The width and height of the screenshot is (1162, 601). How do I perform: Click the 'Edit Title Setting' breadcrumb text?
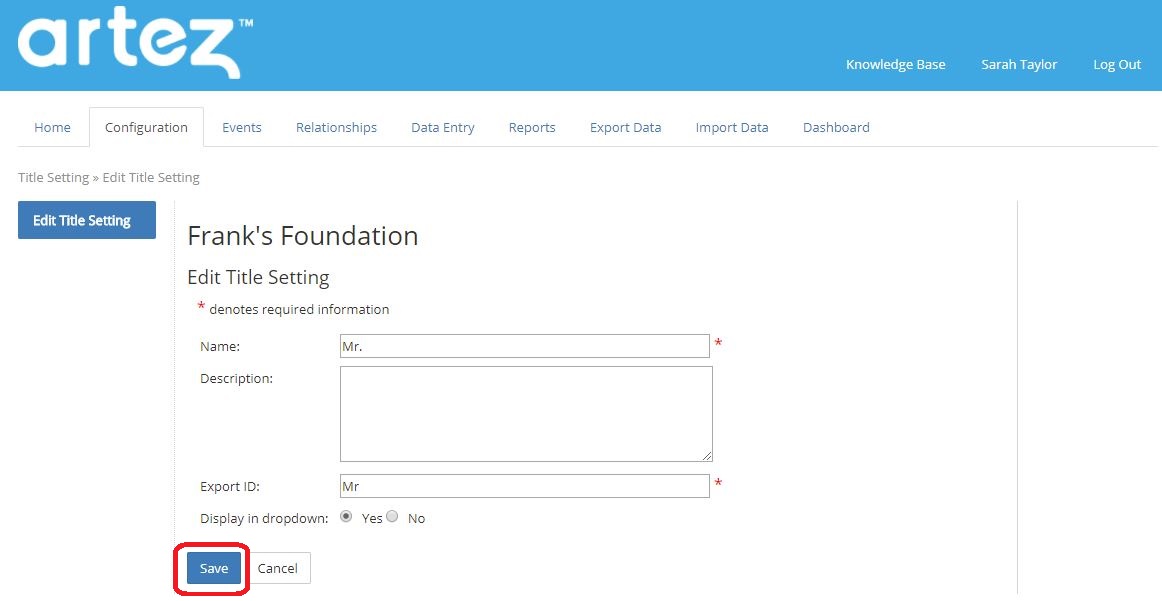point(151,178)
